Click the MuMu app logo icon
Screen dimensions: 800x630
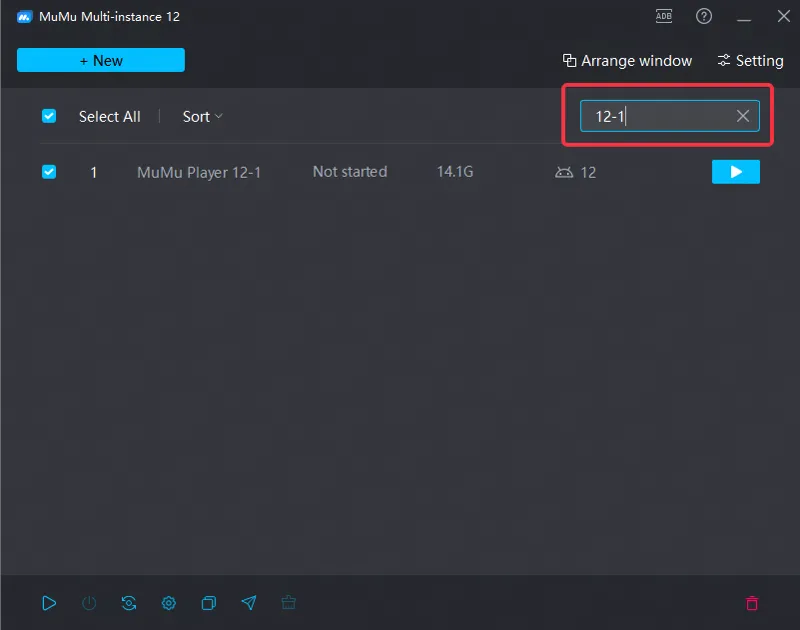[x=24, y=17]
